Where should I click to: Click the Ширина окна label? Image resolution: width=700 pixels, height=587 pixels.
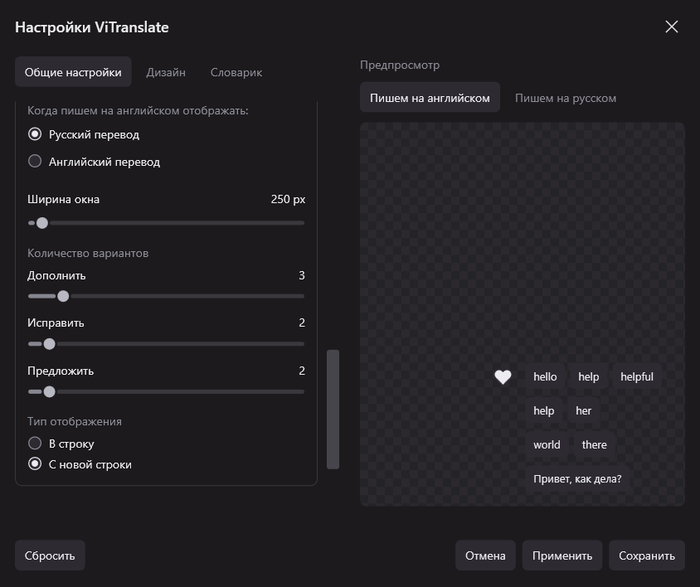coord(63,199)
